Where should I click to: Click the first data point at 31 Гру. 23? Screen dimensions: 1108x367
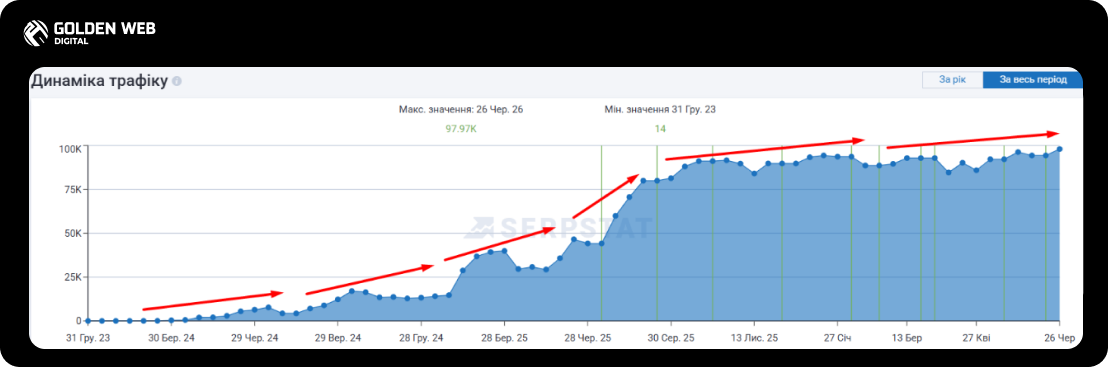(x=88, y=321)
